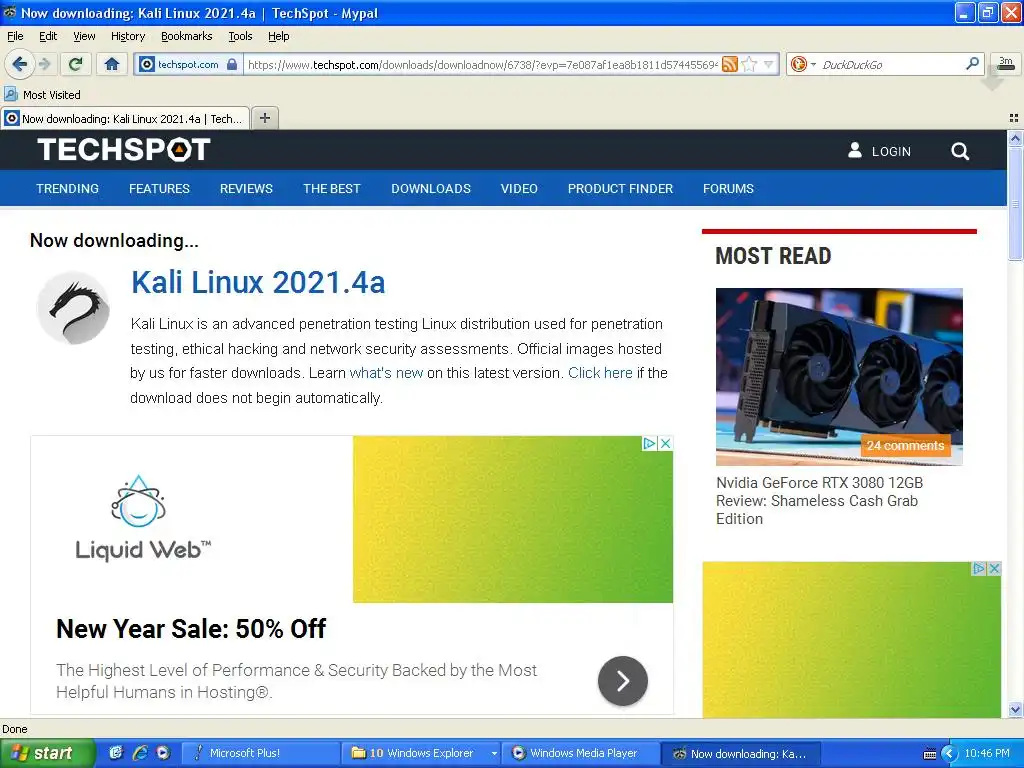1024x768 pixels.
Task: Expand the 10 Windows Explorer taskbar group
Action: pos(422,753)
